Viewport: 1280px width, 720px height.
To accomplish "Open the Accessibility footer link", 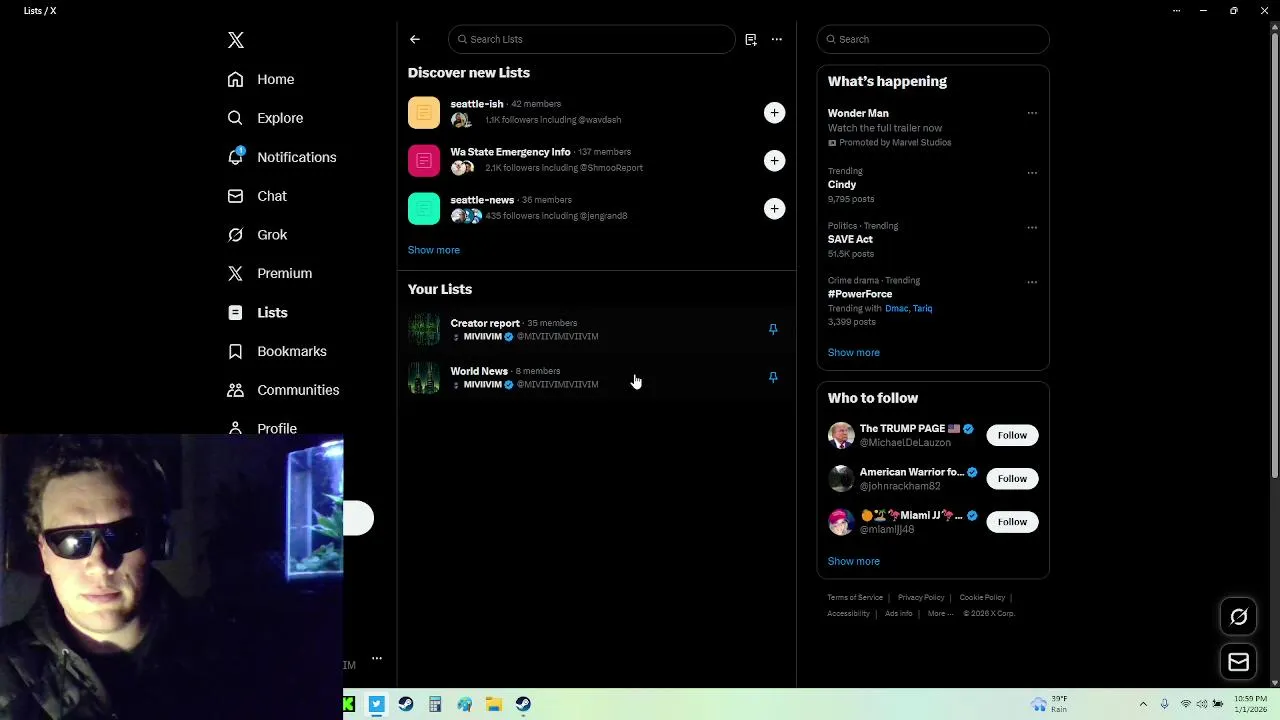I will (x=848, y=613).
